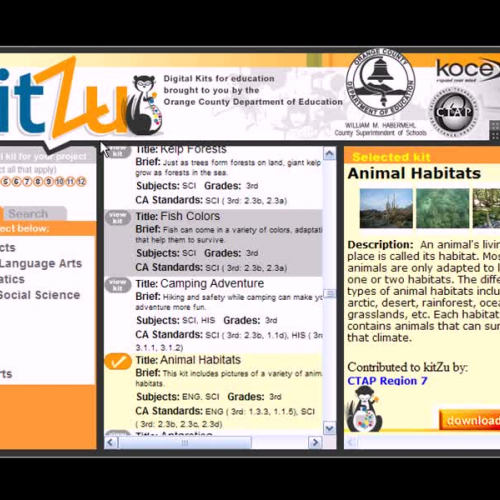This screenshot has width=500, height=500.
Task: Toggle the grade 6 circle filter
Action: click(16, 182)
